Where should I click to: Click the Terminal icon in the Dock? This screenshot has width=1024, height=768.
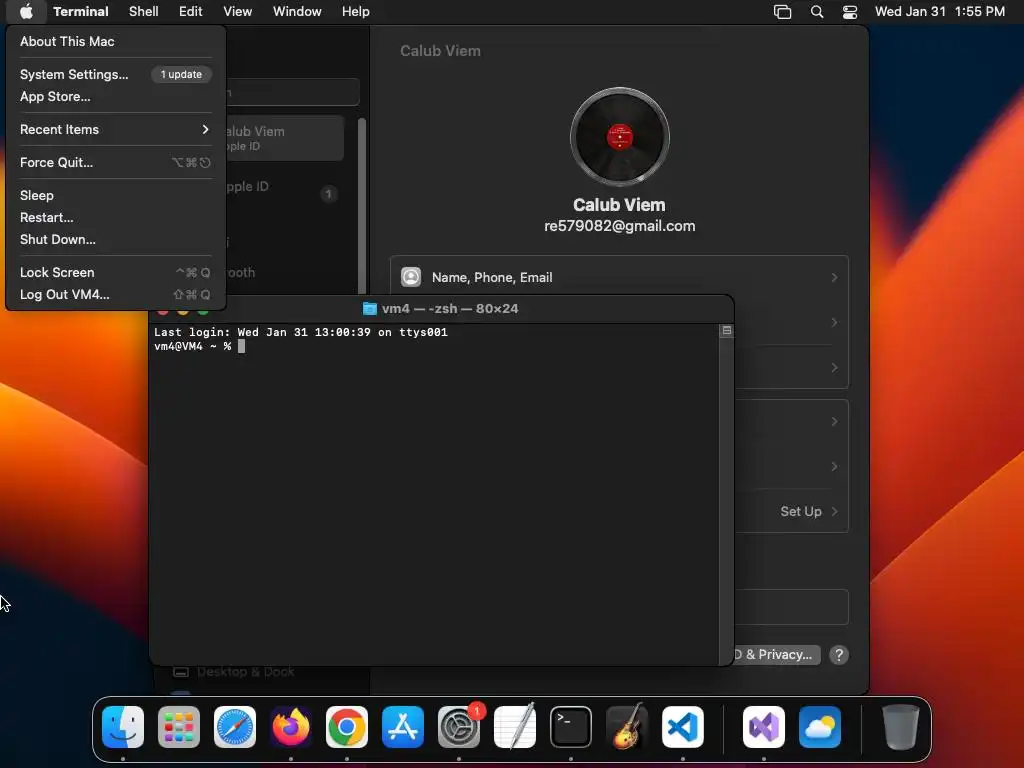(x=571, y=727)
